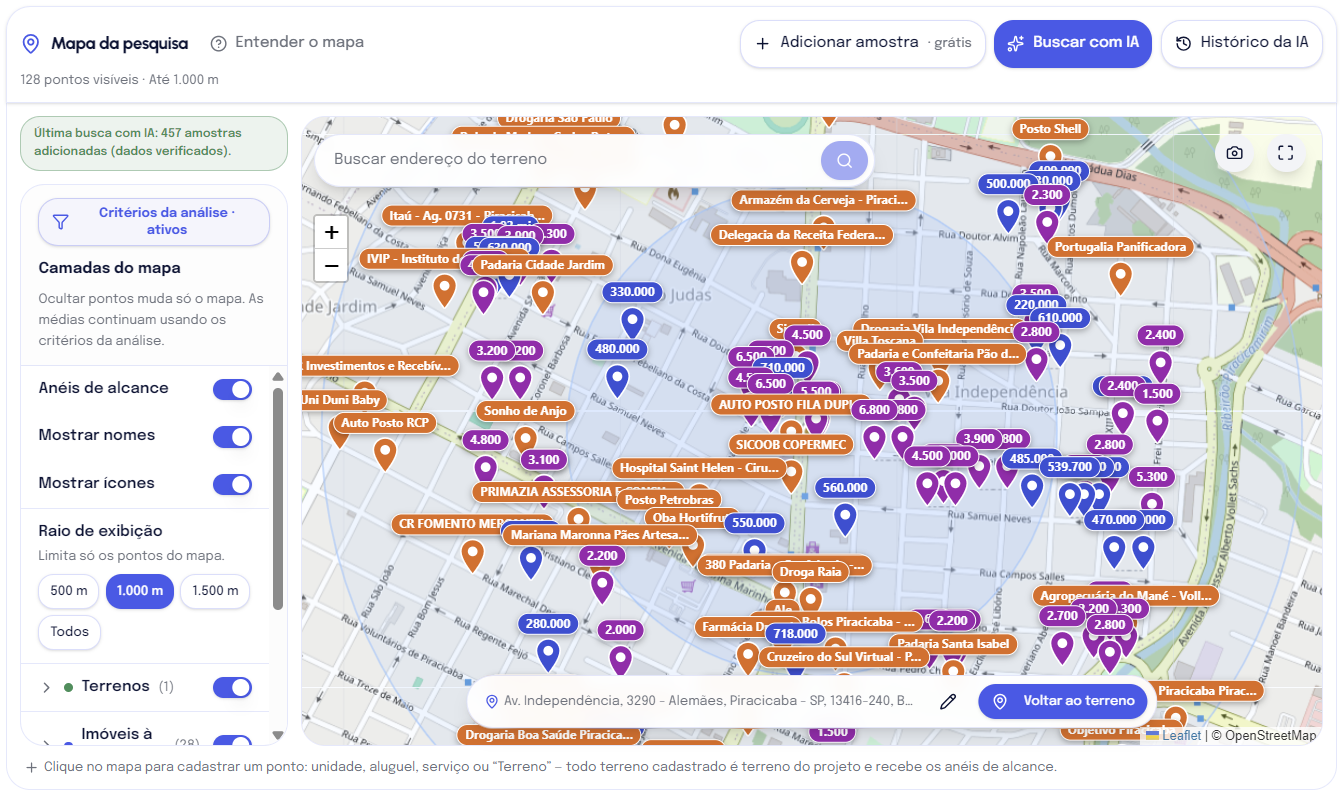
Task: Click the Sonho de Anjo label
Action: [525, 410]
